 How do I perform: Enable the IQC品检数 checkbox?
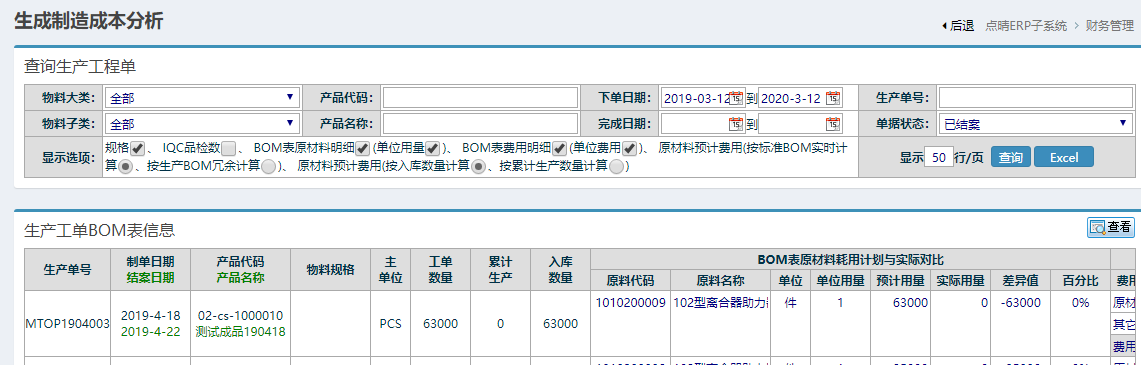point(228,148)
